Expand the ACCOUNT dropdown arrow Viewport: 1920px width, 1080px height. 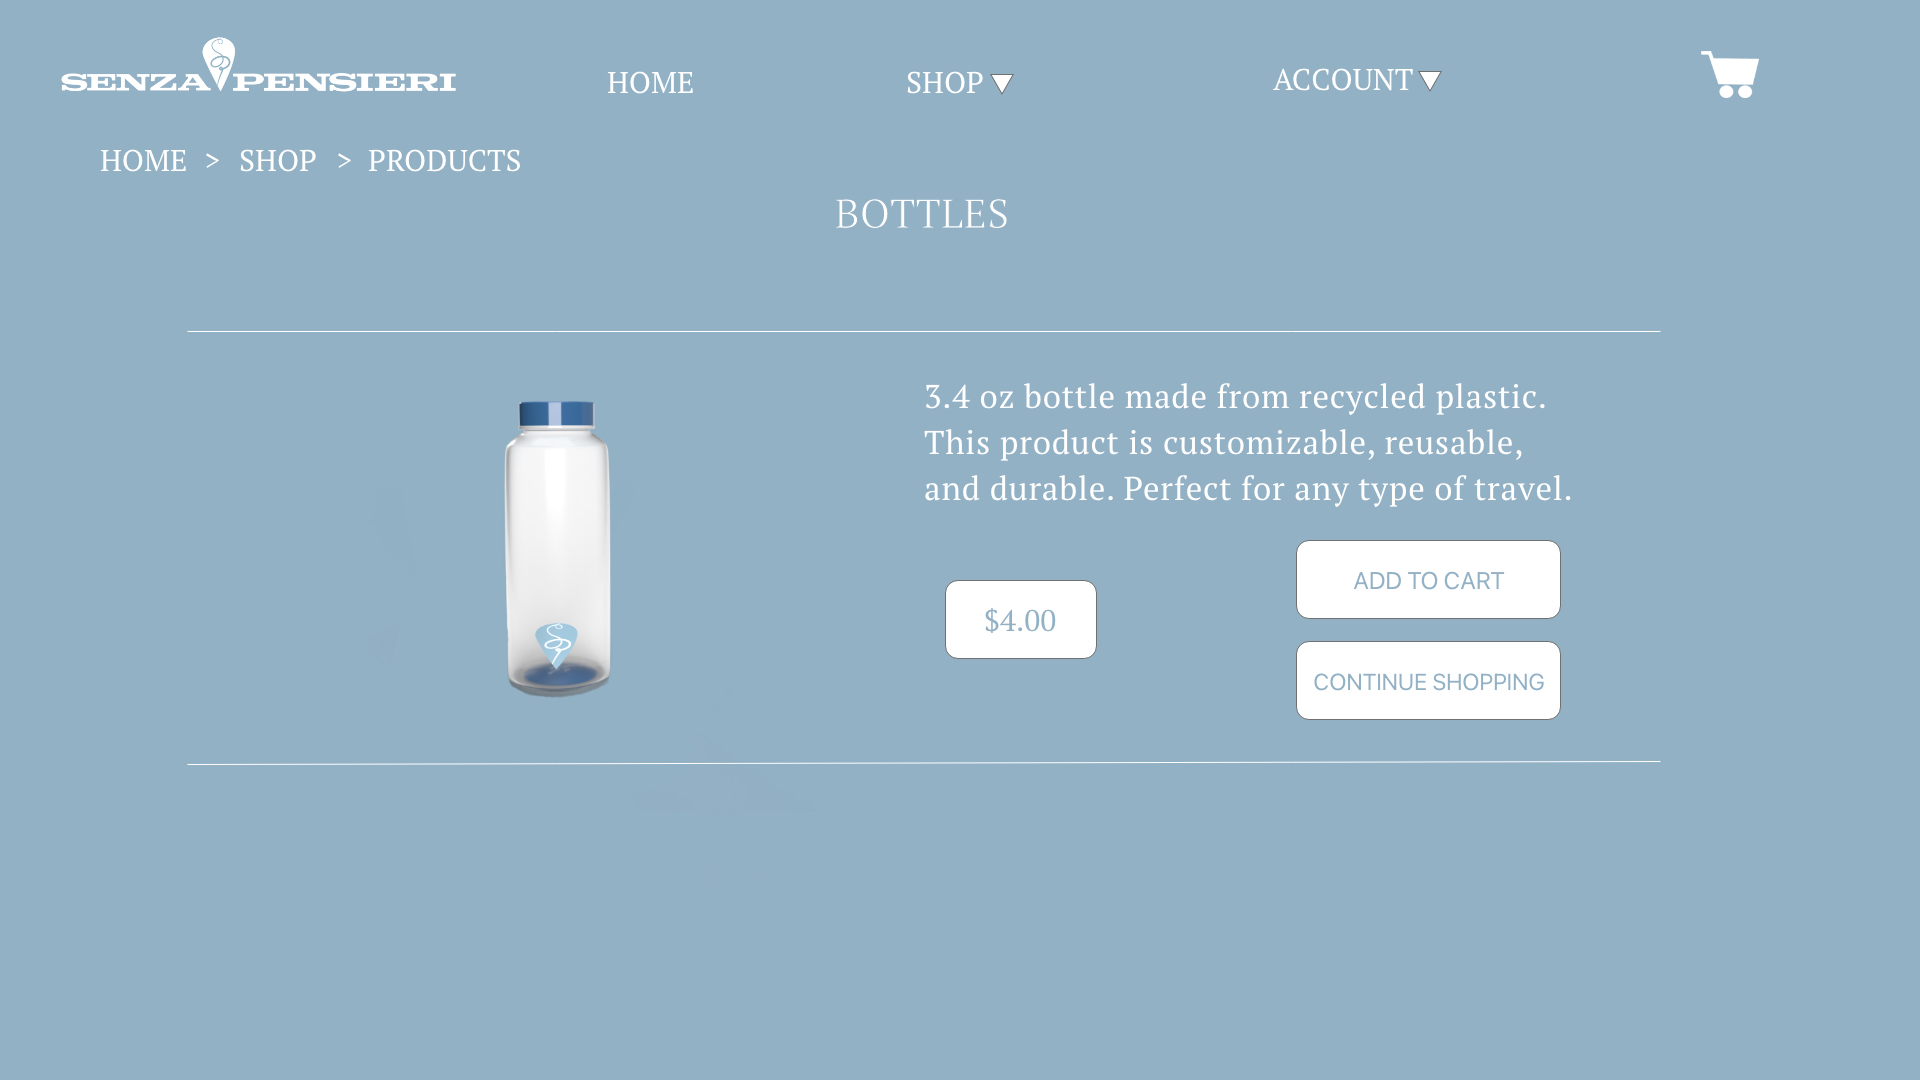[1430, 81]
